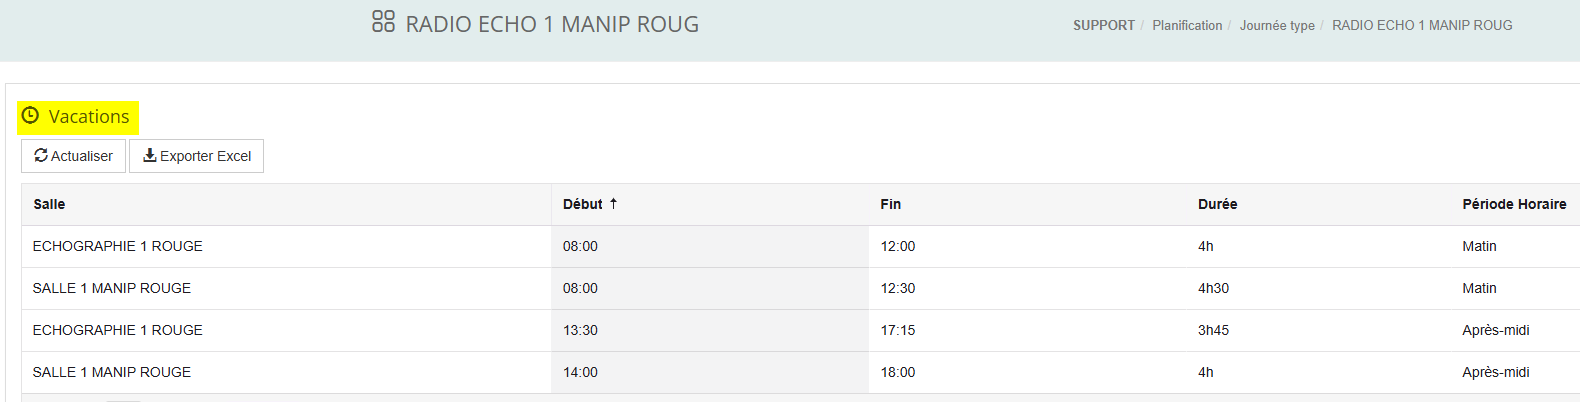Click the Période Horaire column header
Viewport: 1580px width, 402px height.
1514,204
